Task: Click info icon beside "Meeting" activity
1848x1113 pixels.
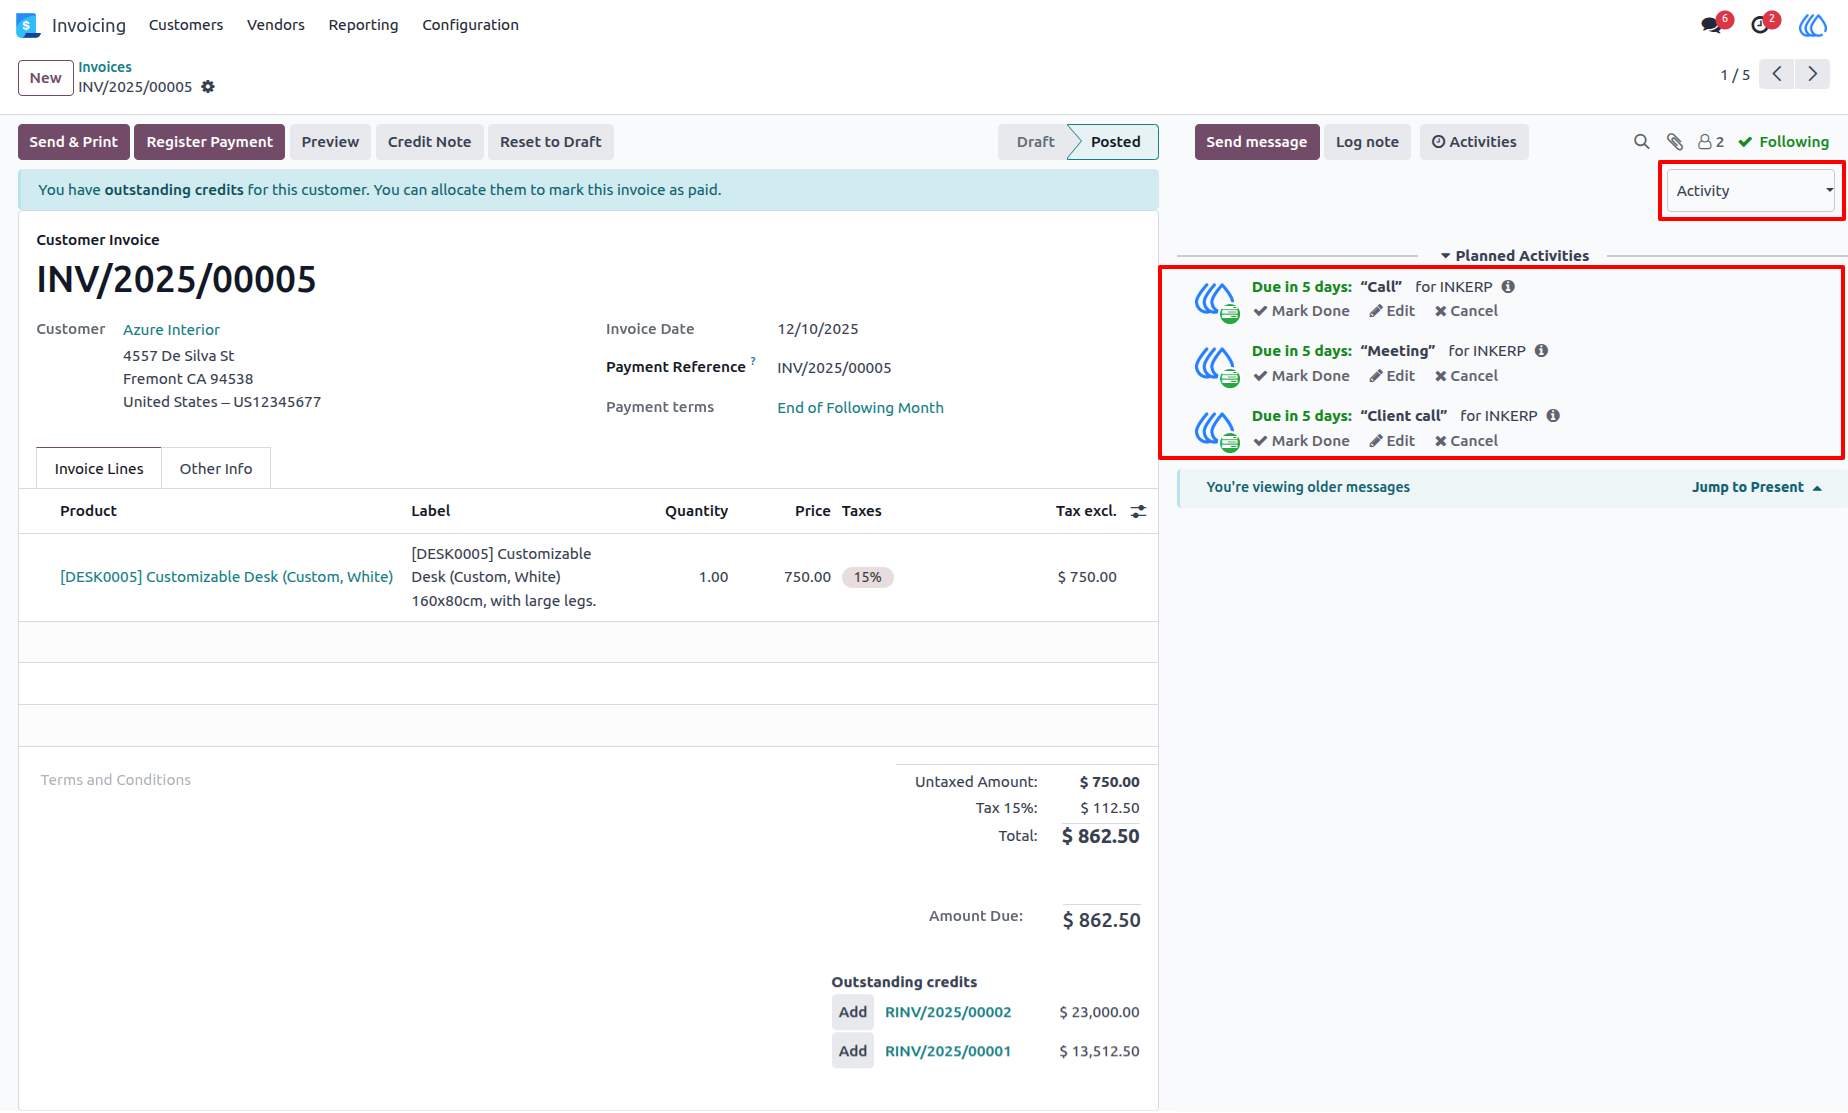Action: tap(1541, 351)
